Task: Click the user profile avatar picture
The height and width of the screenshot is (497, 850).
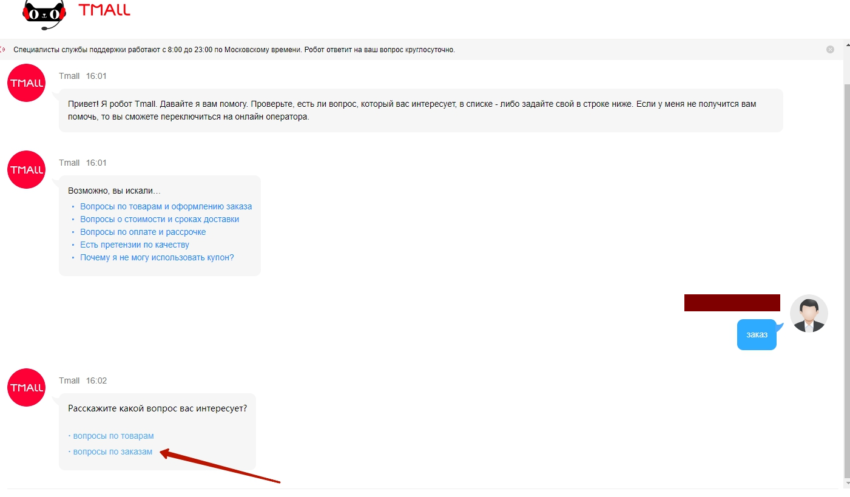Action: [809, 314]
